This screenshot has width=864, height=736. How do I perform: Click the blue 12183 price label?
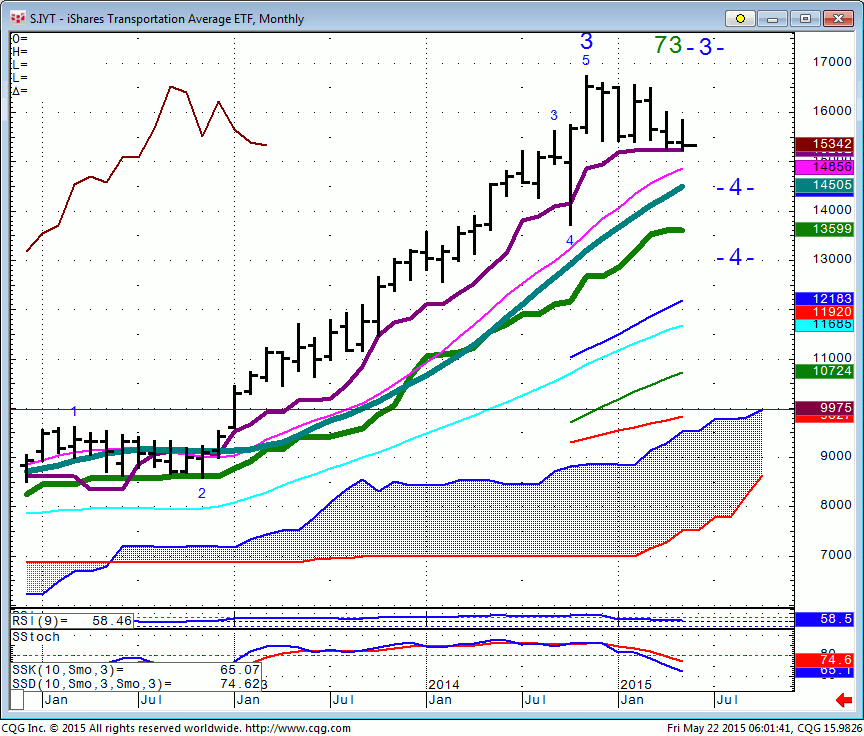824,299
